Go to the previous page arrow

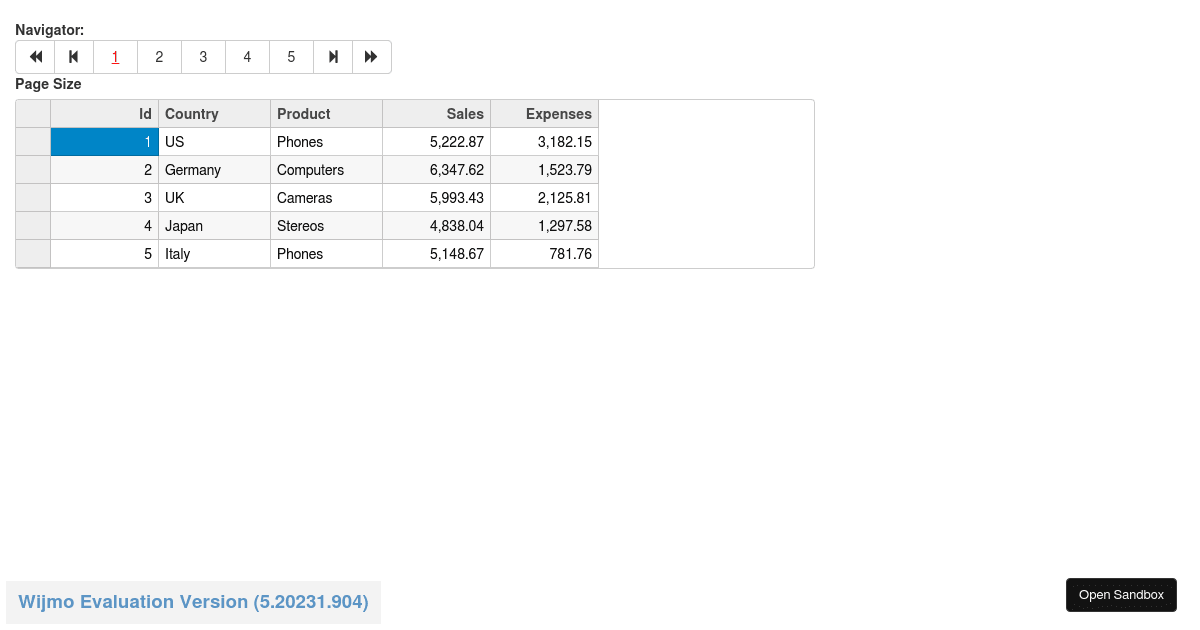tap(74, 57)
